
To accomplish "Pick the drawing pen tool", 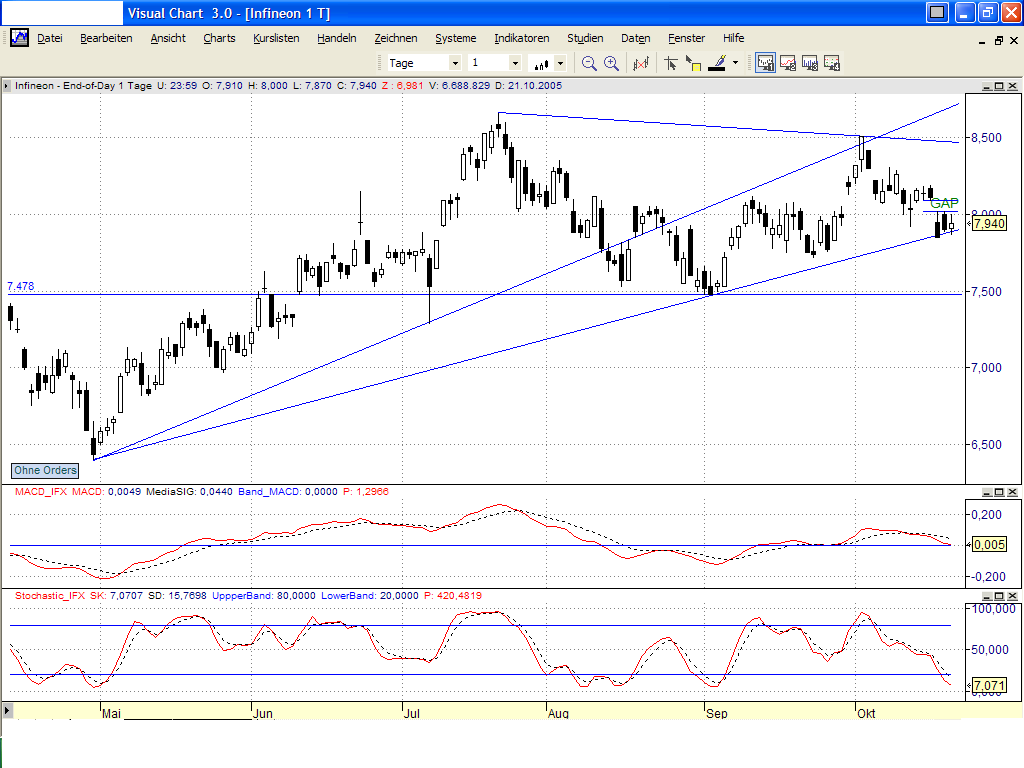I will click(x=717, y=62).
